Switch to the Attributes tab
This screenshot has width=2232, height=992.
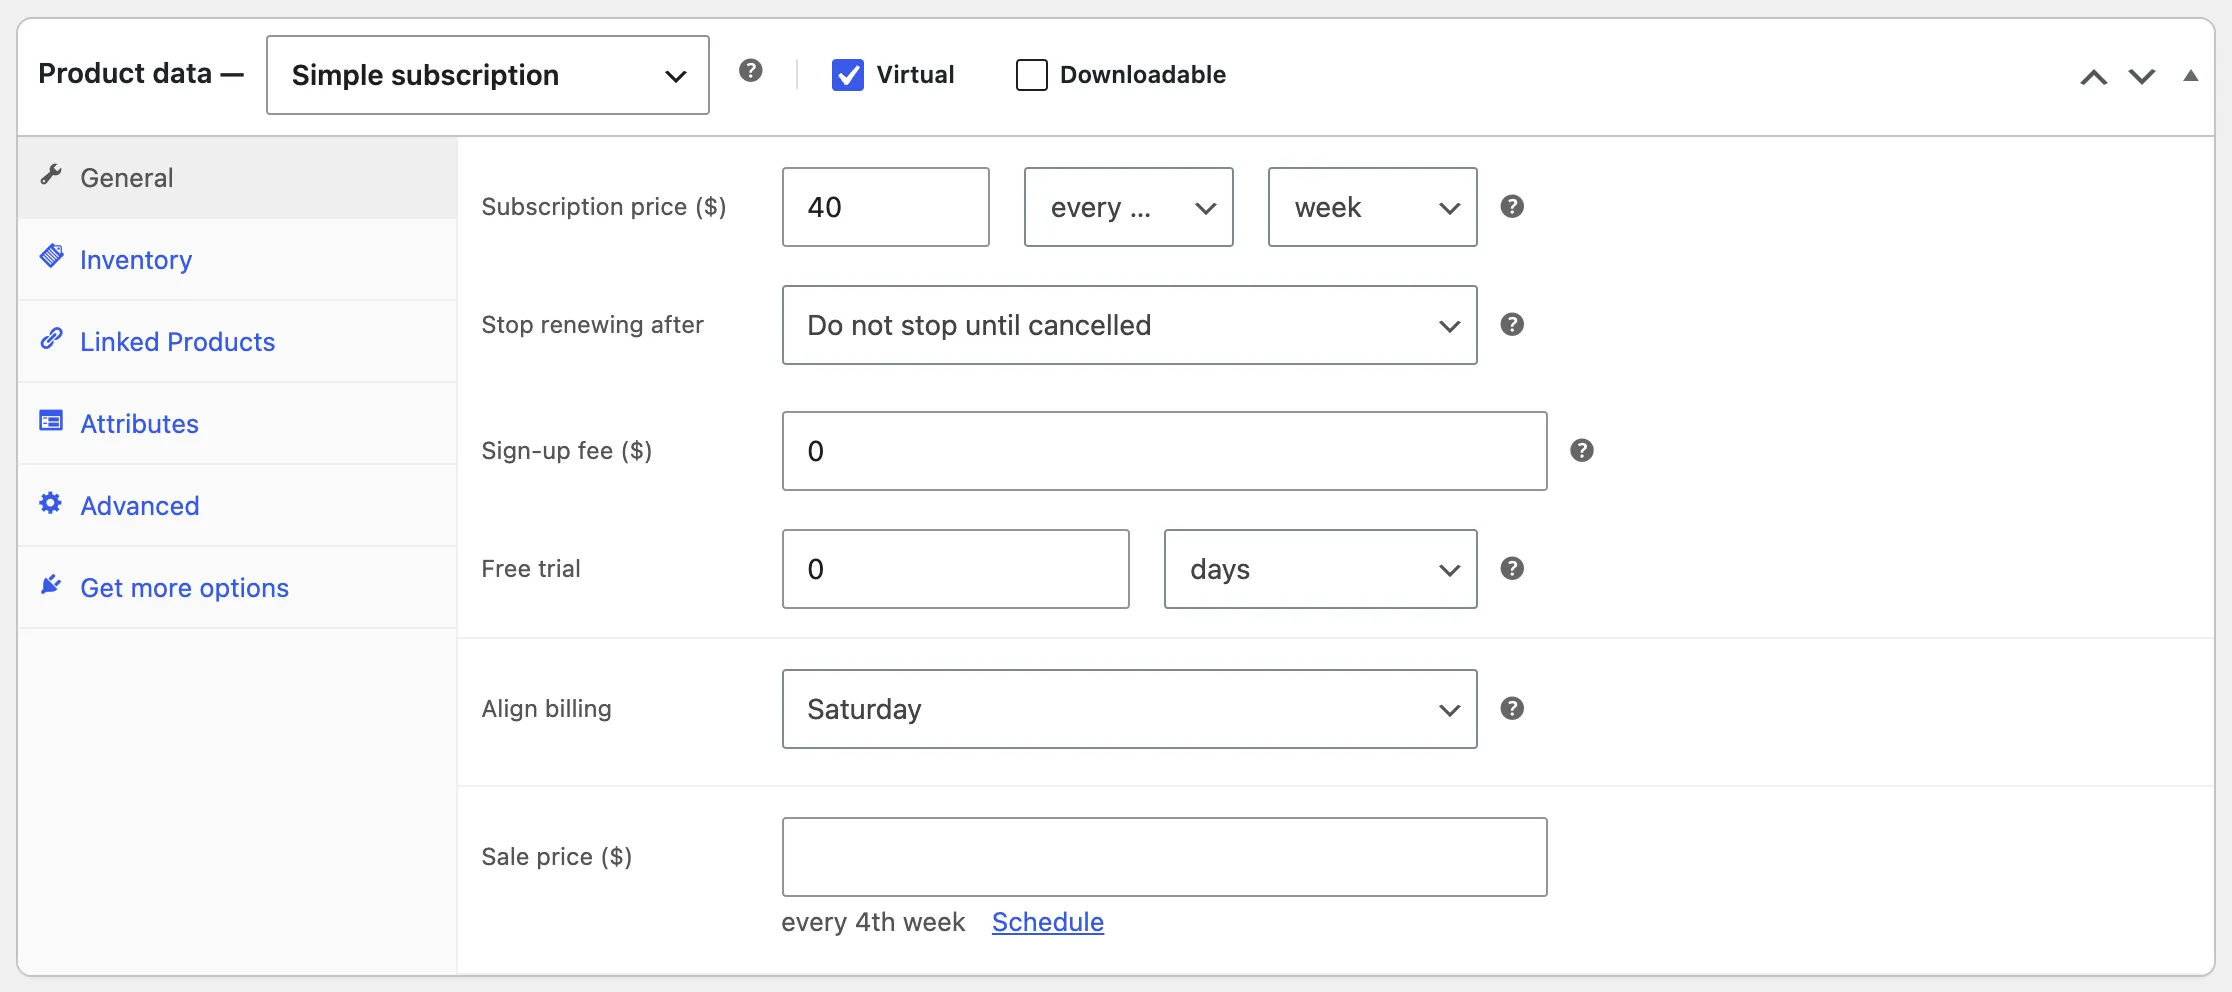237,424
